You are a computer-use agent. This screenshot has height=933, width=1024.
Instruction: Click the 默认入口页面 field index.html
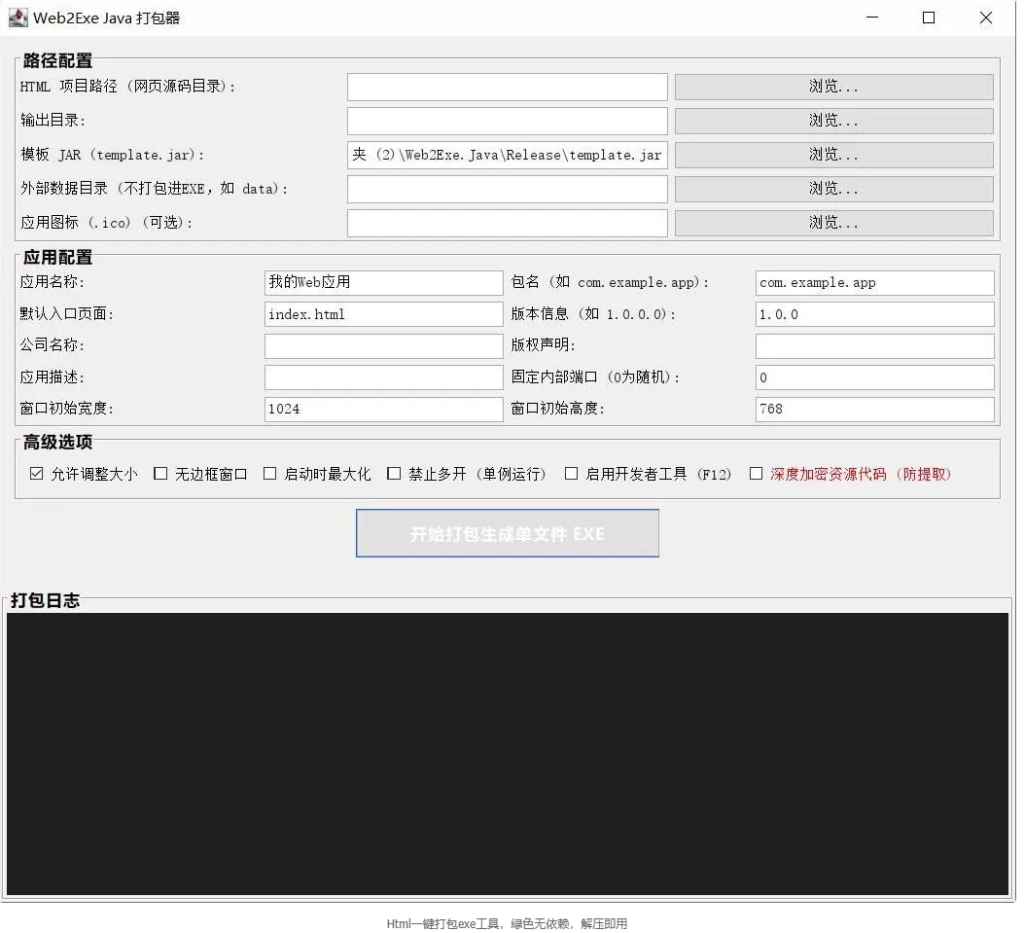point(384,314)
